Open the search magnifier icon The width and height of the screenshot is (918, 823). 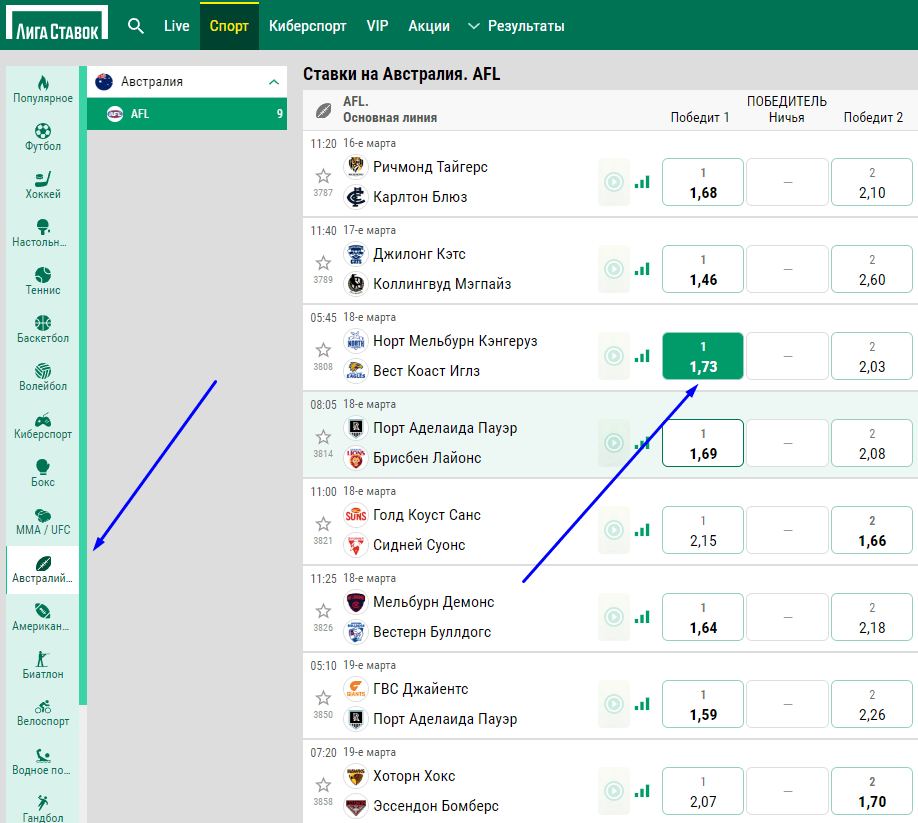click(135, 26)
